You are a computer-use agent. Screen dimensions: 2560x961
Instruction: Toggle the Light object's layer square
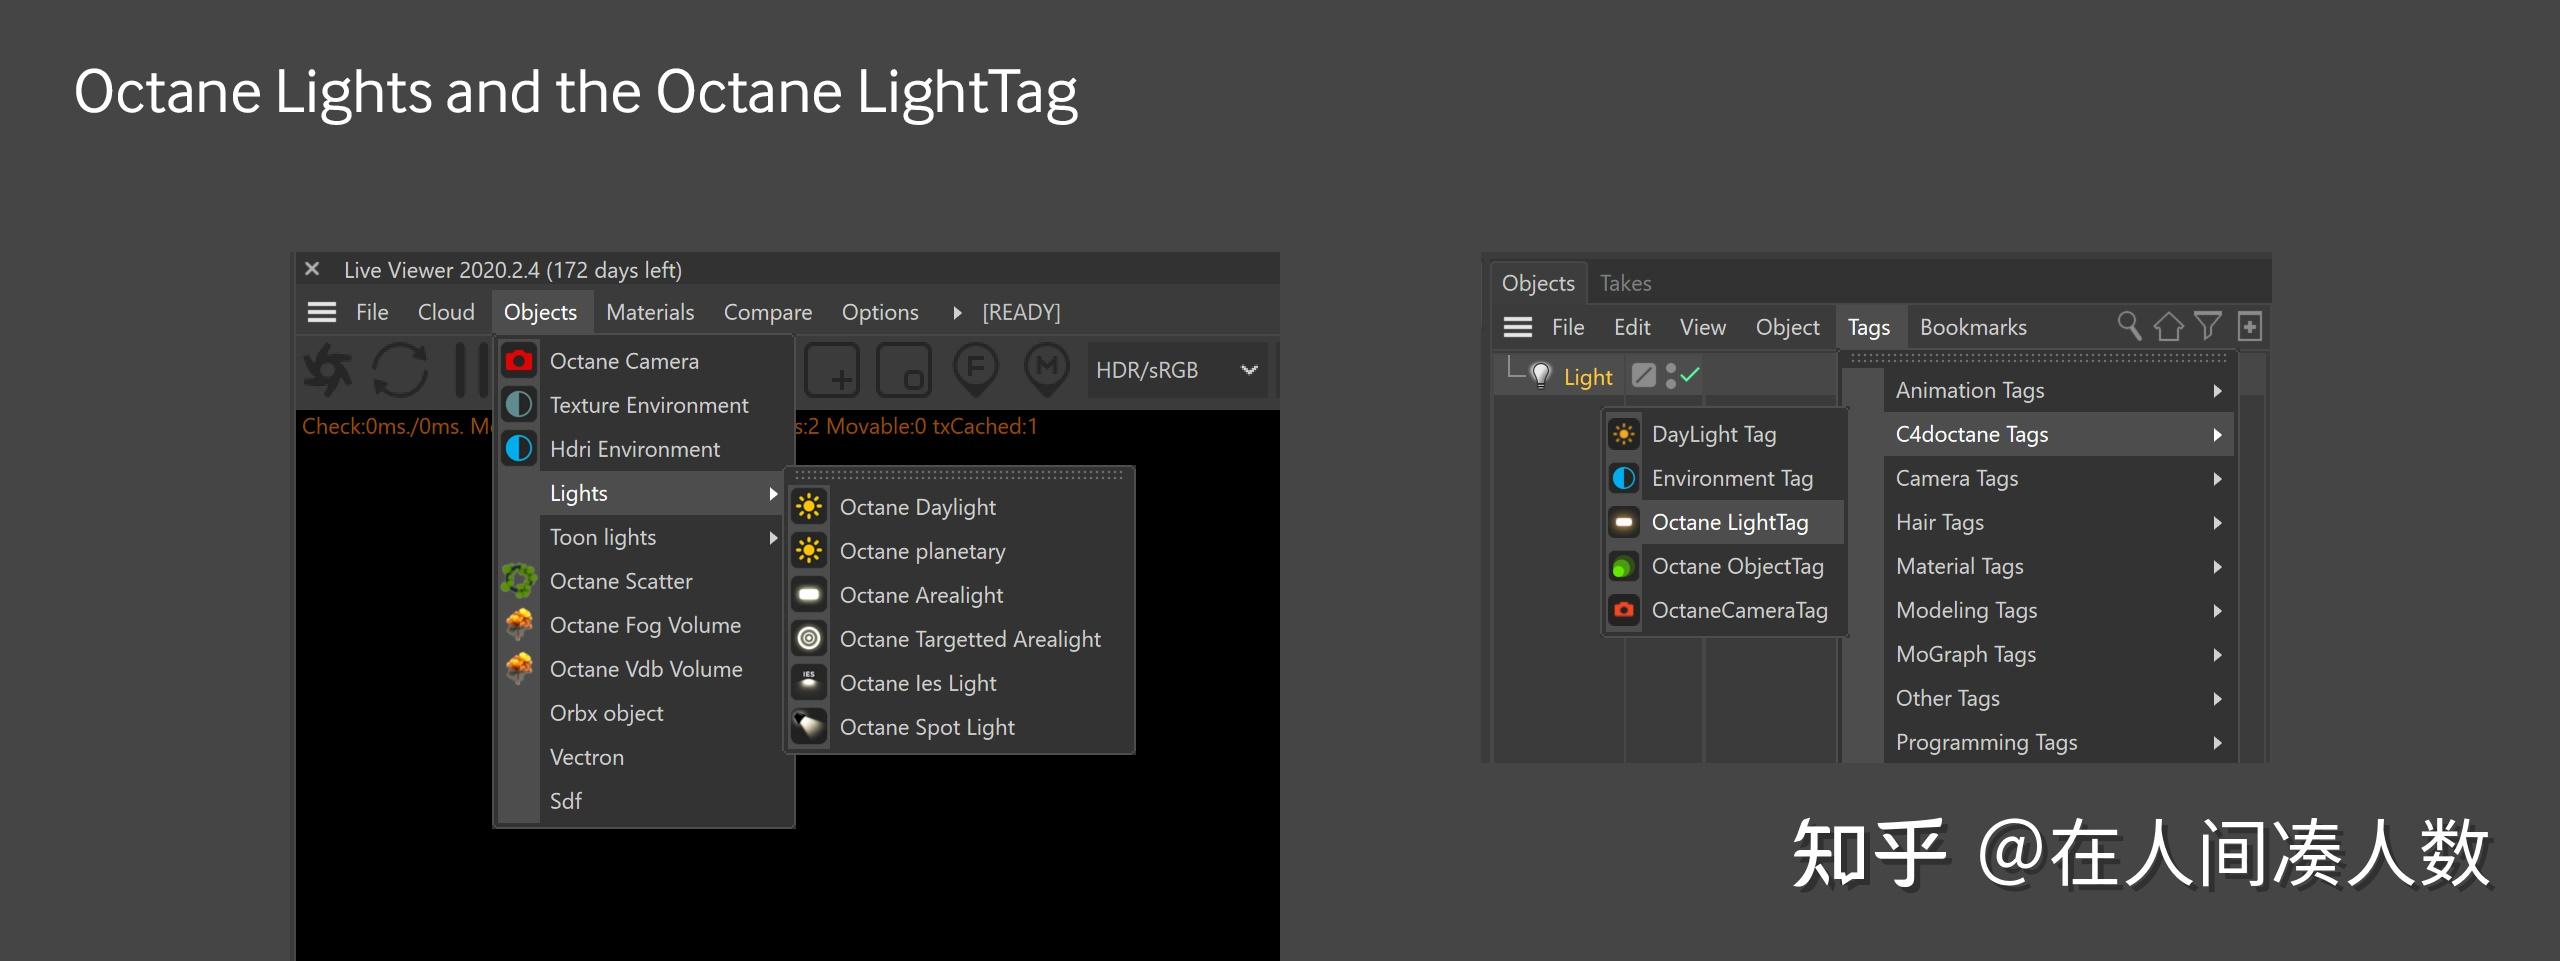coord(1643,376)
